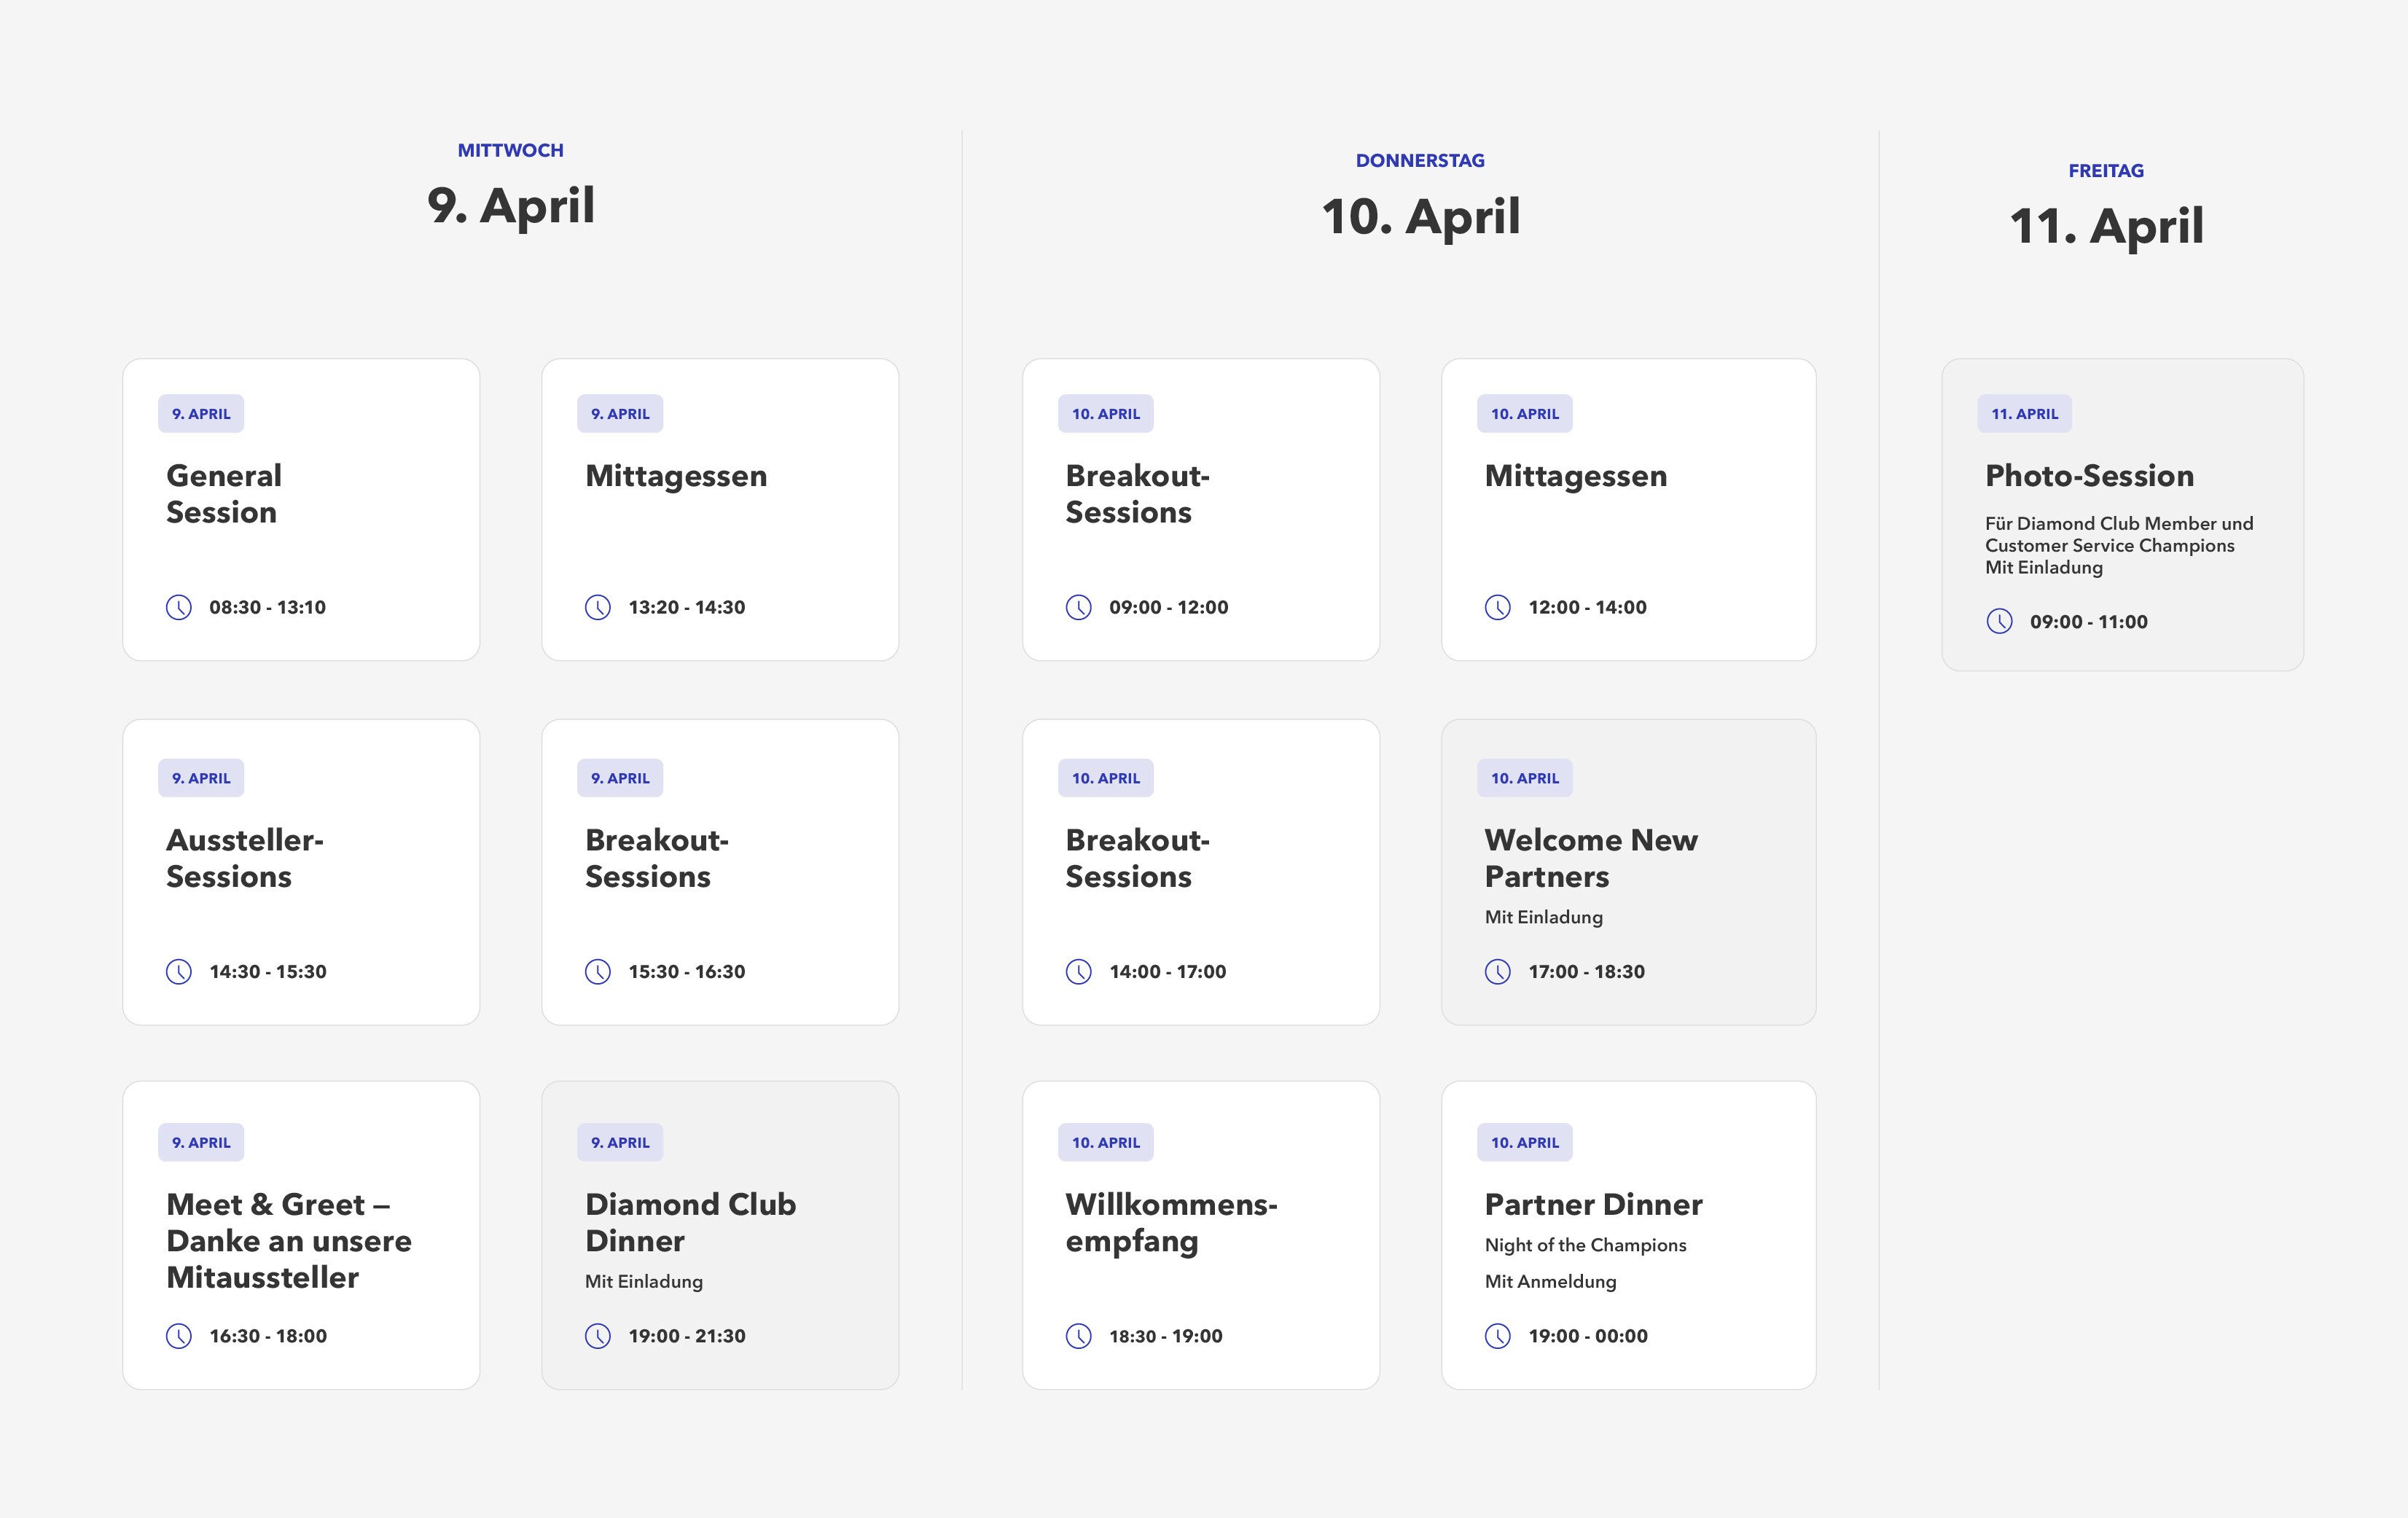Click clock icon on Welcome New Partners card

[1498, 972]
